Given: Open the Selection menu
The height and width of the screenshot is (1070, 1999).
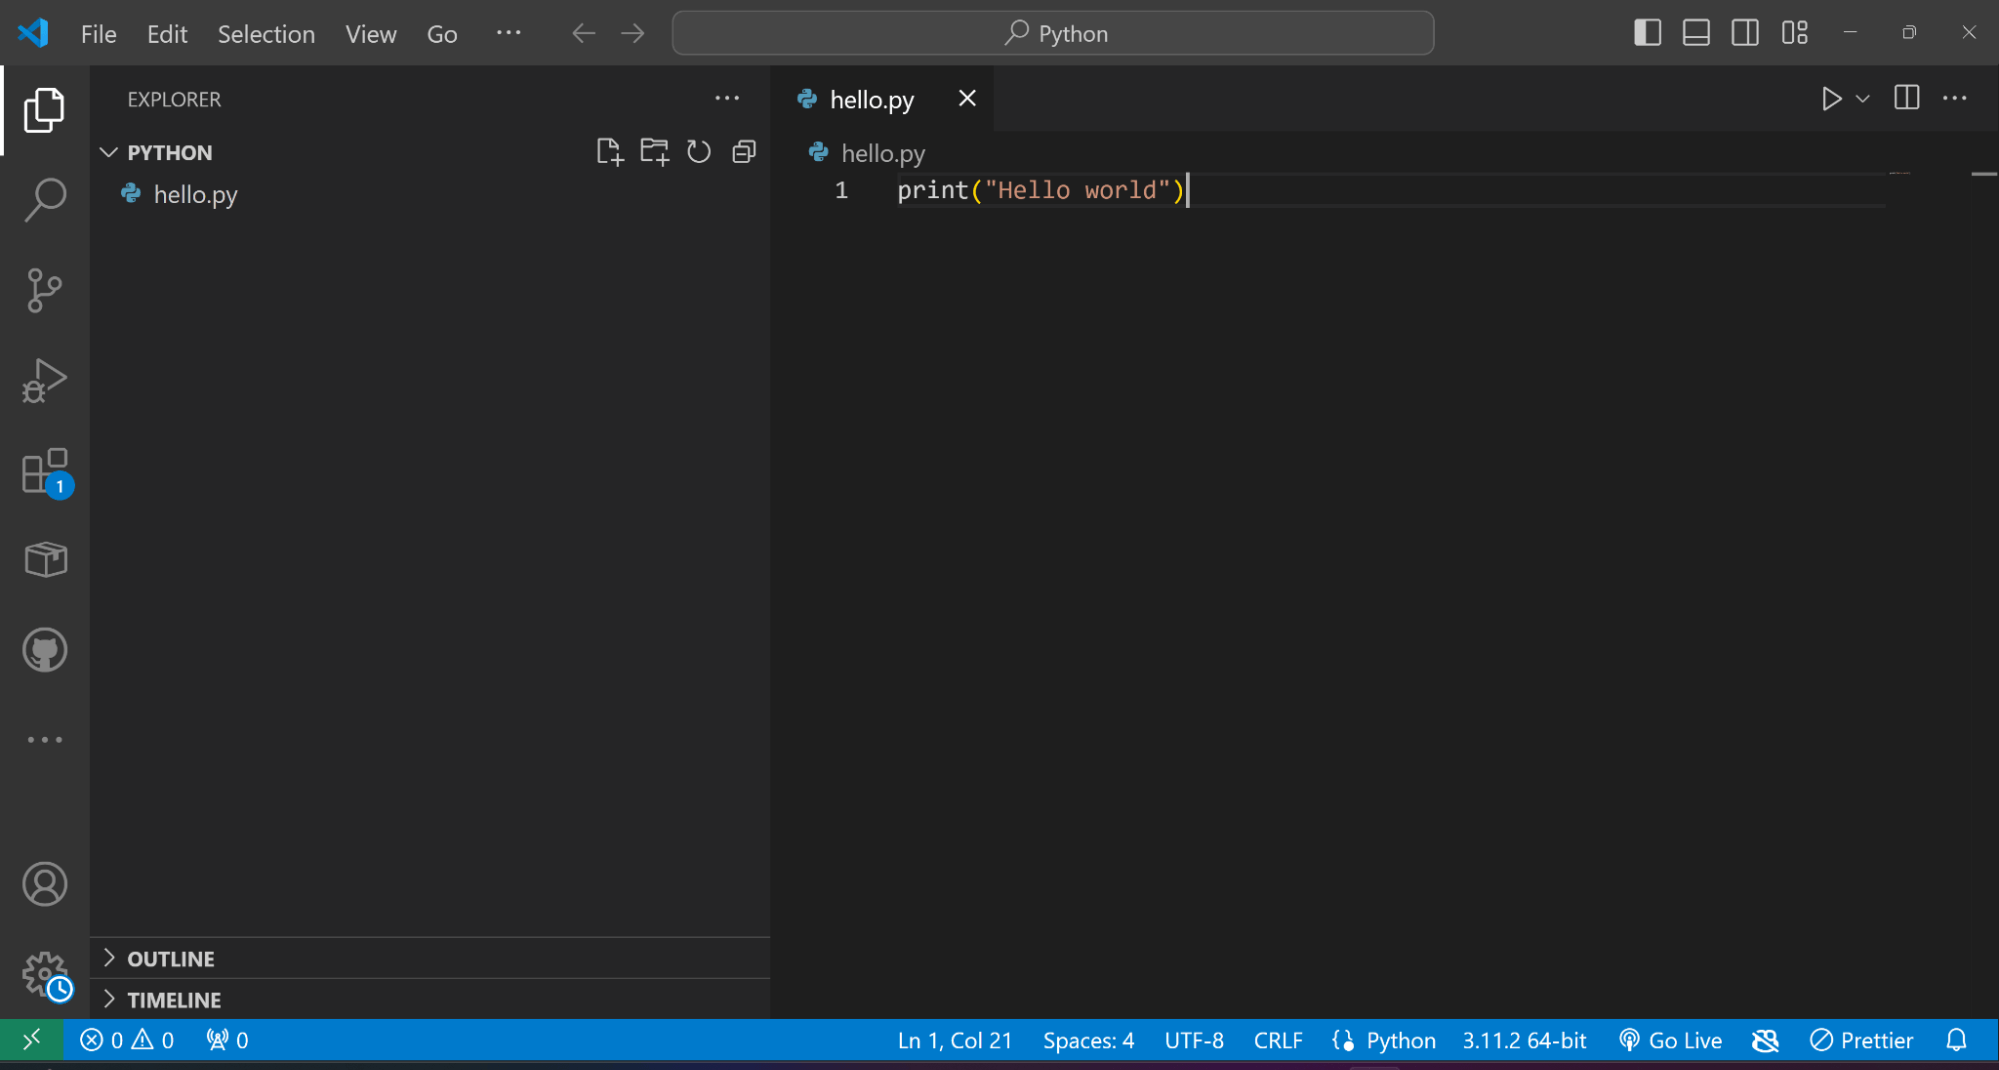Looking at the screenshot, I should click(x=266, y=34).
